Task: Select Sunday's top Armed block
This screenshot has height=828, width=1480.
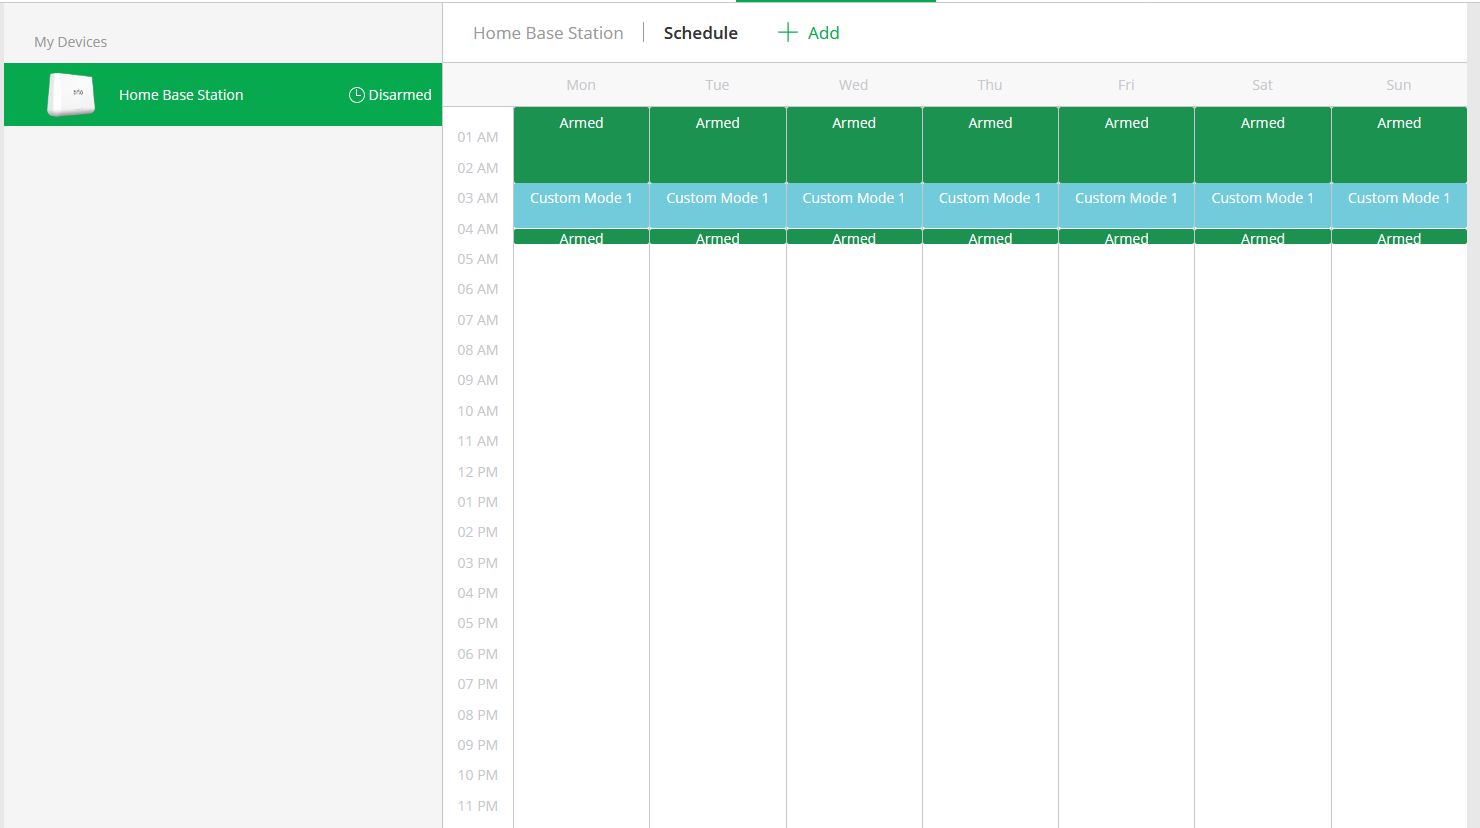Action: pyautogui.click(x=1398, y=145)
